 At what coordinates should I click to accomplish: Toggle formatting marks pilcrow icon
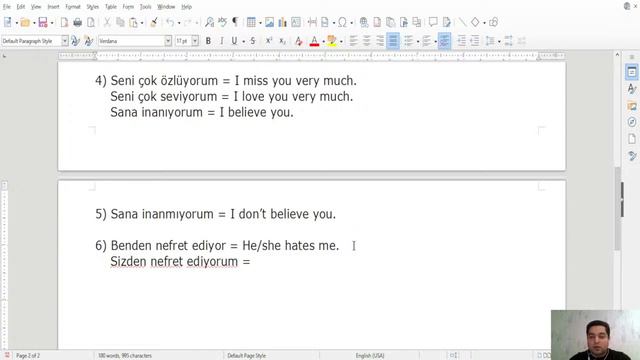236,22
